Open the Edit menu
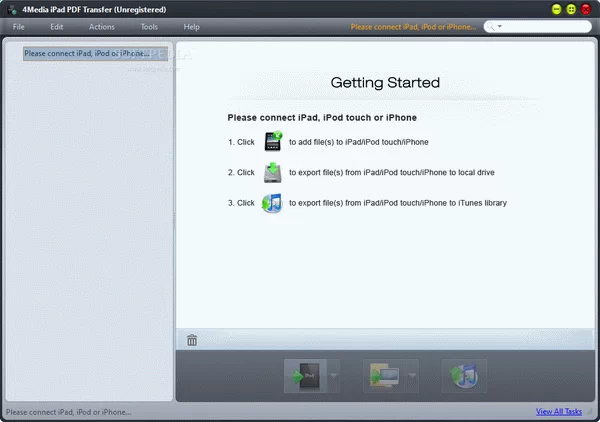The image size is (600, 422). point(57,27)
